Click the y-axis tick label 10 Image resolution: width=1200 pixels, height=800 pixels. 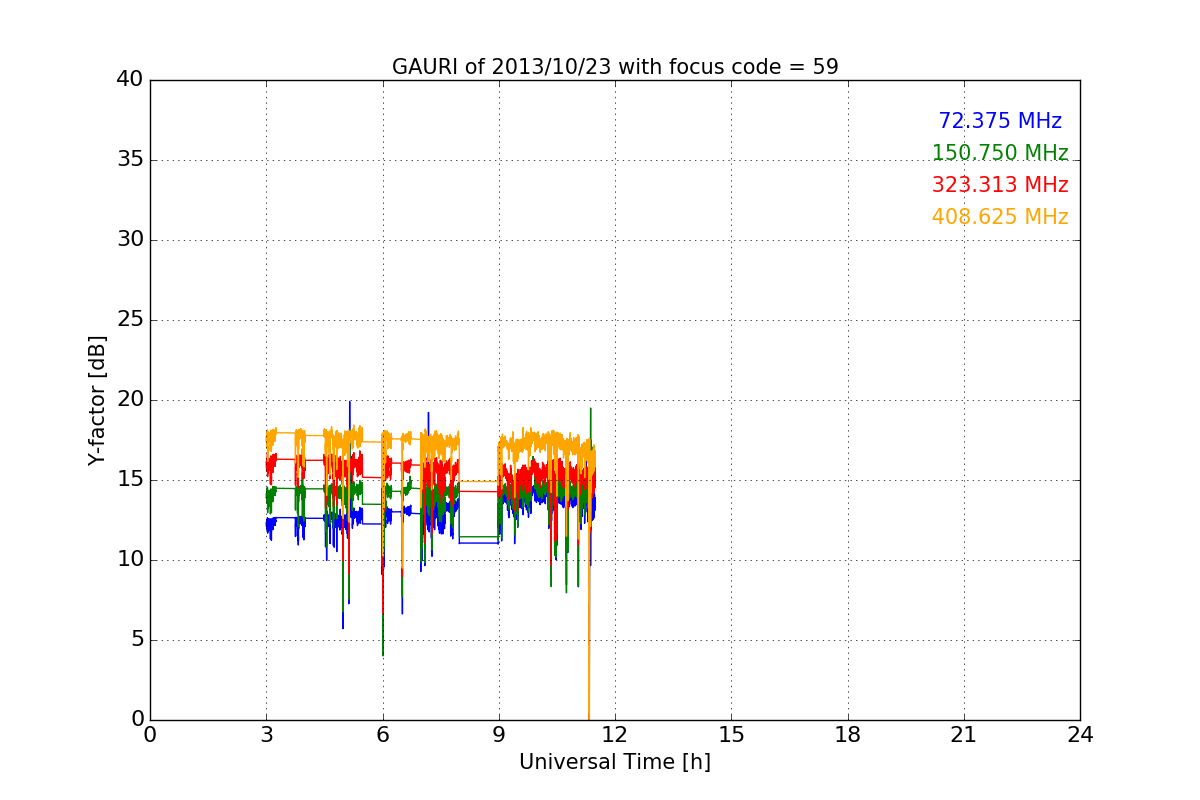(x=130, y=560)
